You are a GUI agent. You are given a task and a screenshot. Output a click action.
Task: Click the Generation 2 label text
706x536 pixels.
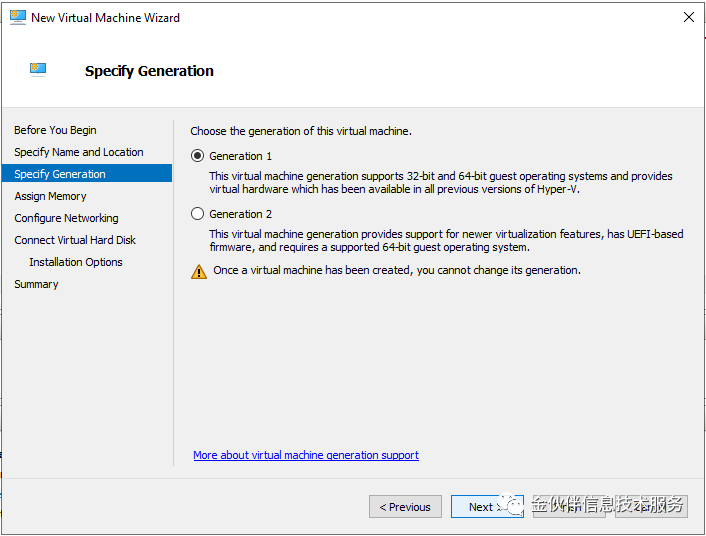240,214
